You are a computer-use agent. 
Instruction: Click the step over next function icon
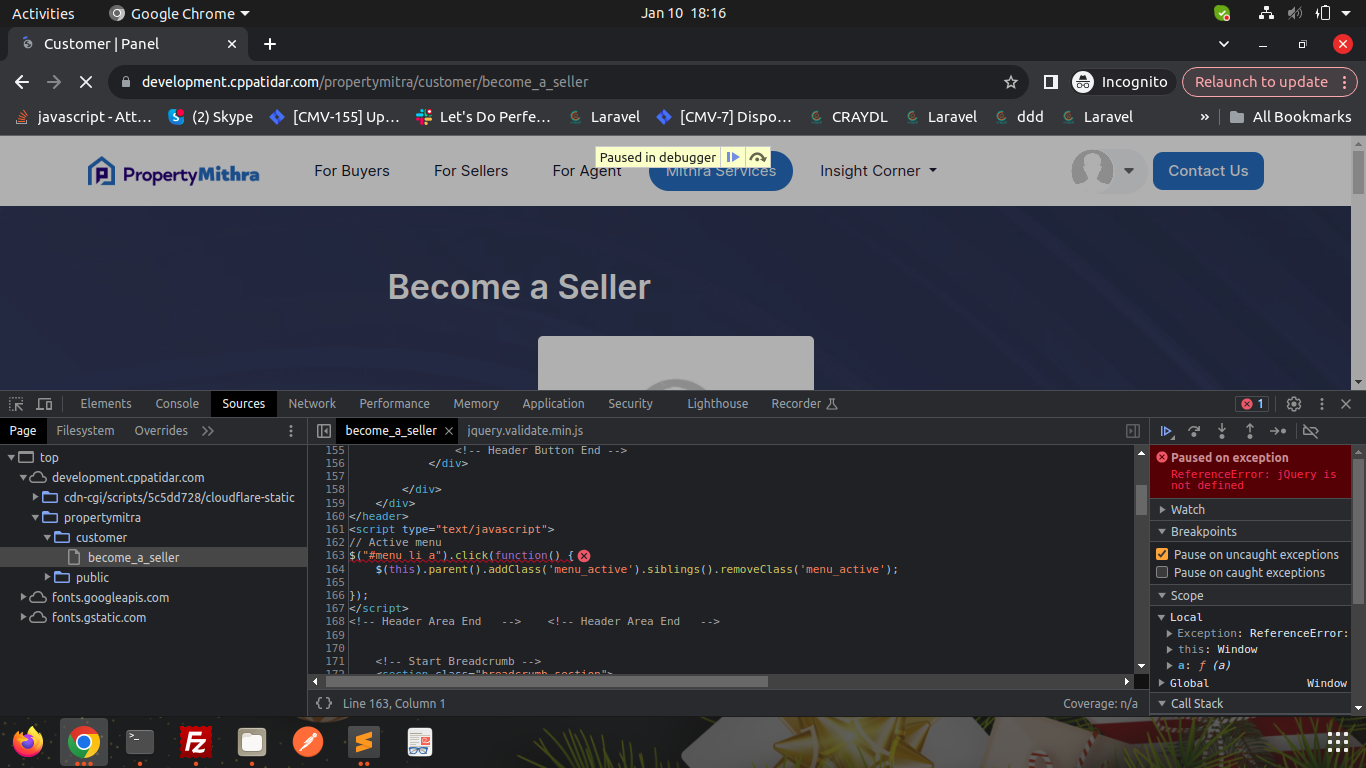[1194, 431]
